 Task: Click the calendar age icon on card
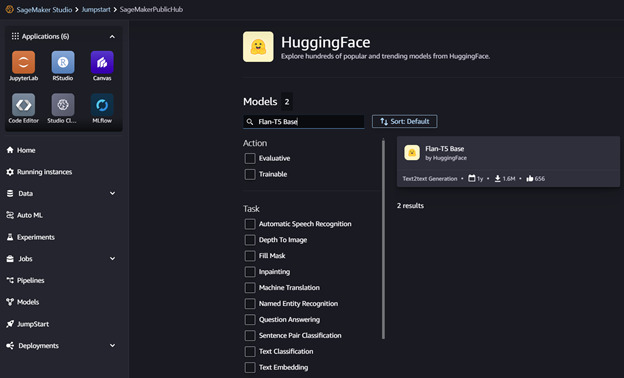pos(472,178)
